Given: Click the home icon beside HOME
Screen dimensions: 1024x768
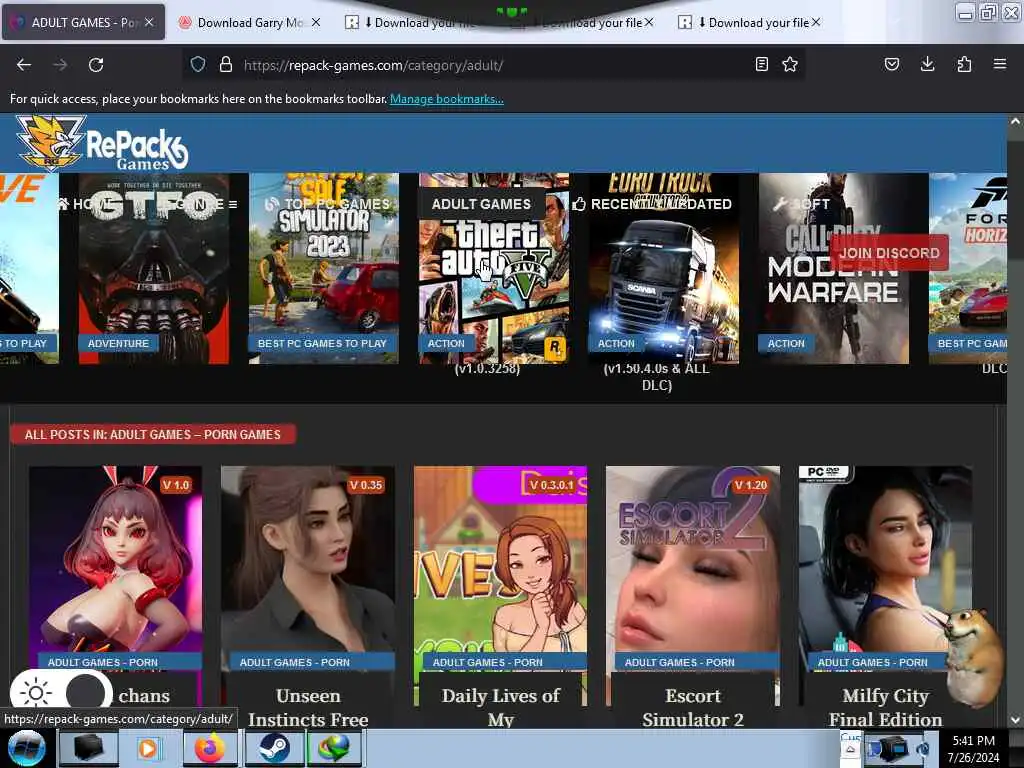Looking at the screenshot, I should tap(63, 204).
